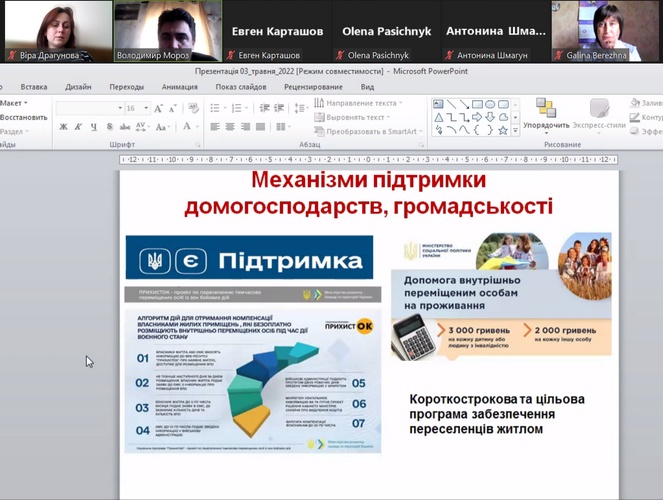The width and height of the screenshot is (663, 500).
Task: Switch to the Дизайн ribbon tab
Action: click(78, 87)
